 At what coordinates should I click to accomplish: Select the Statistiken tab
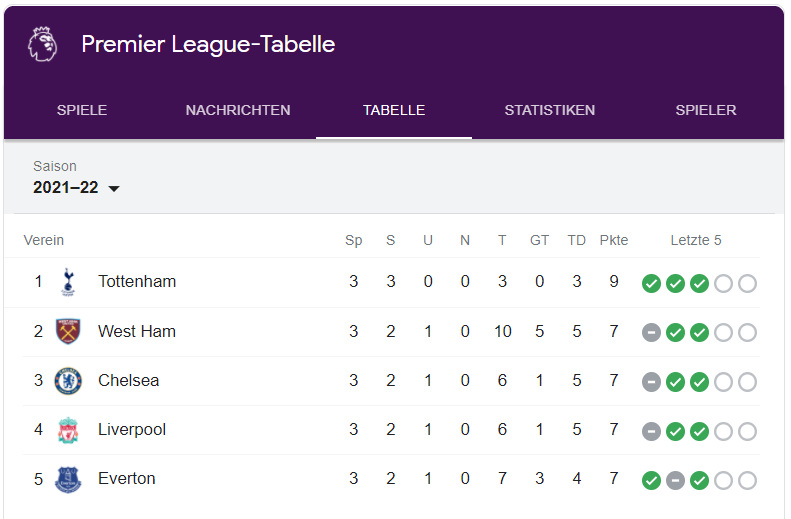(550, 110)
